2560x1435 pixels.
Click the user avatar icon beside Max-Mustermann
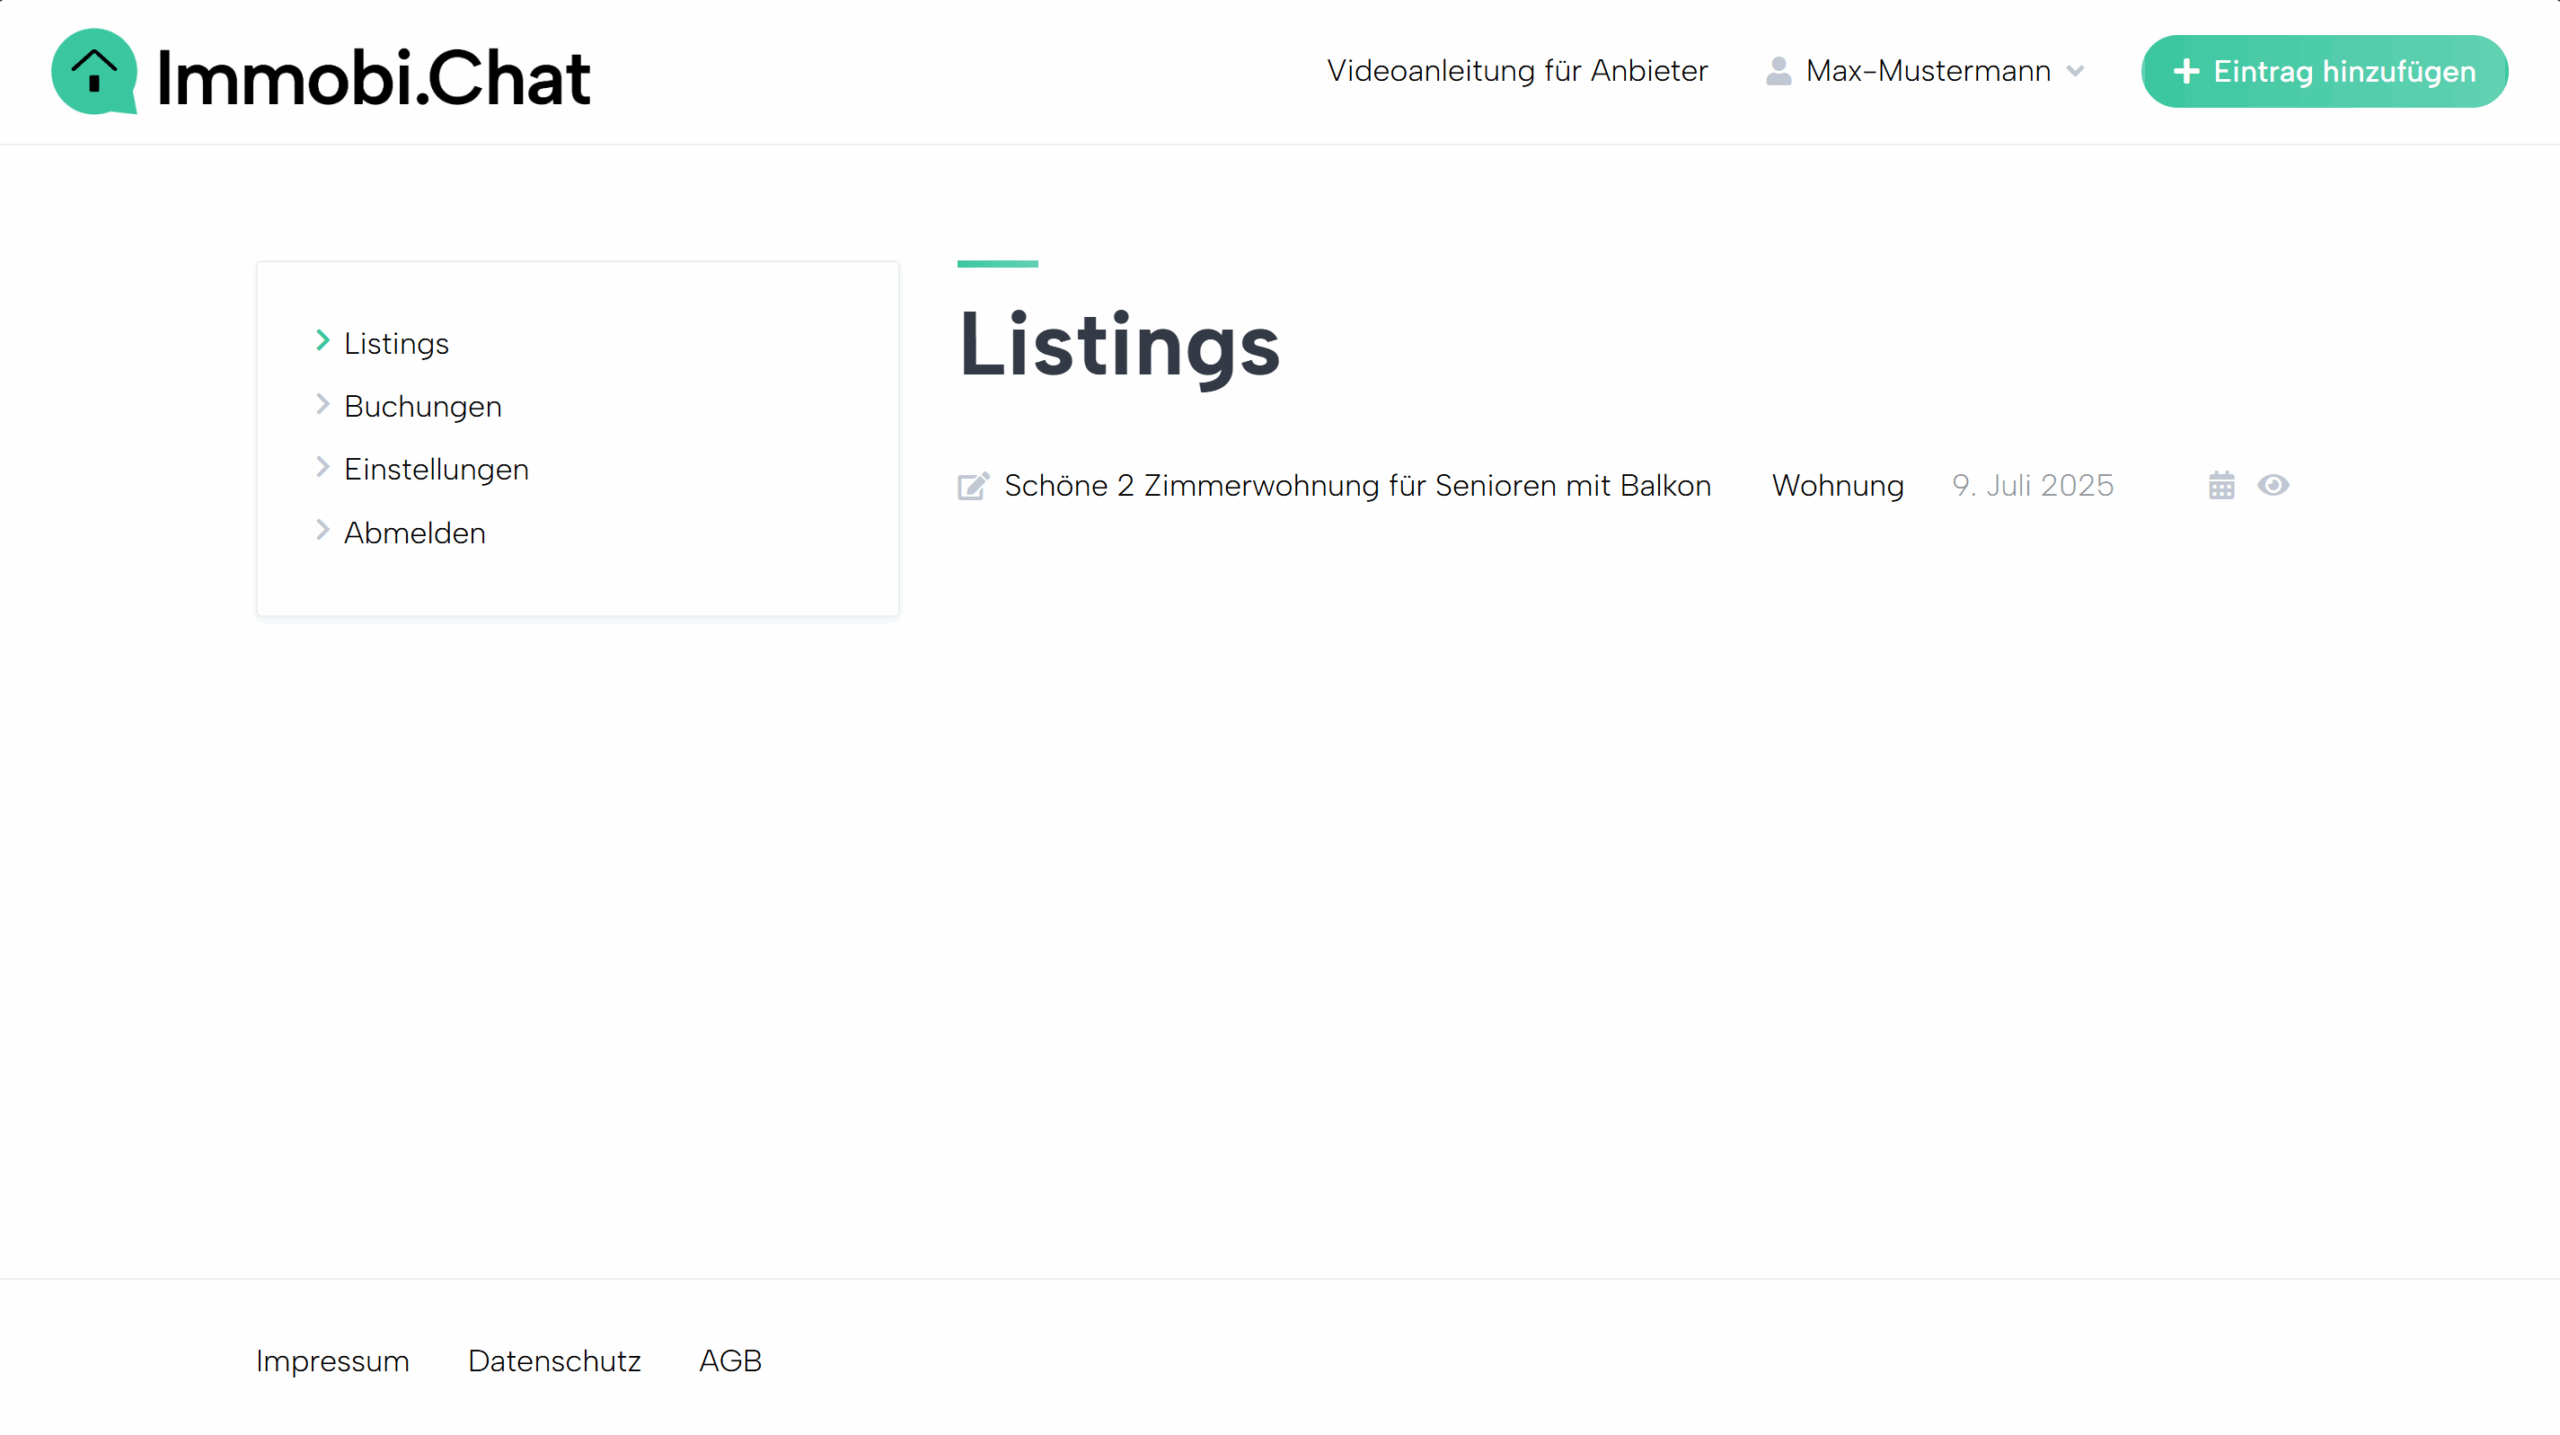1778,71
